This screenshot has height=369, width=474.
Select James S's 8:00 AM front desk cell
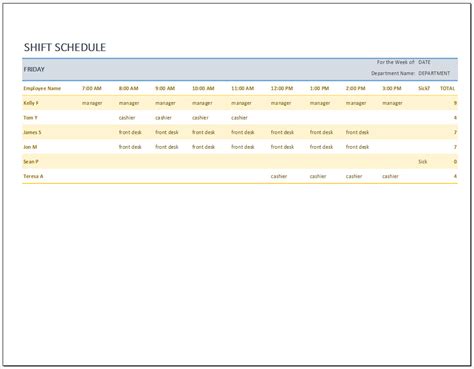point(130,132)
